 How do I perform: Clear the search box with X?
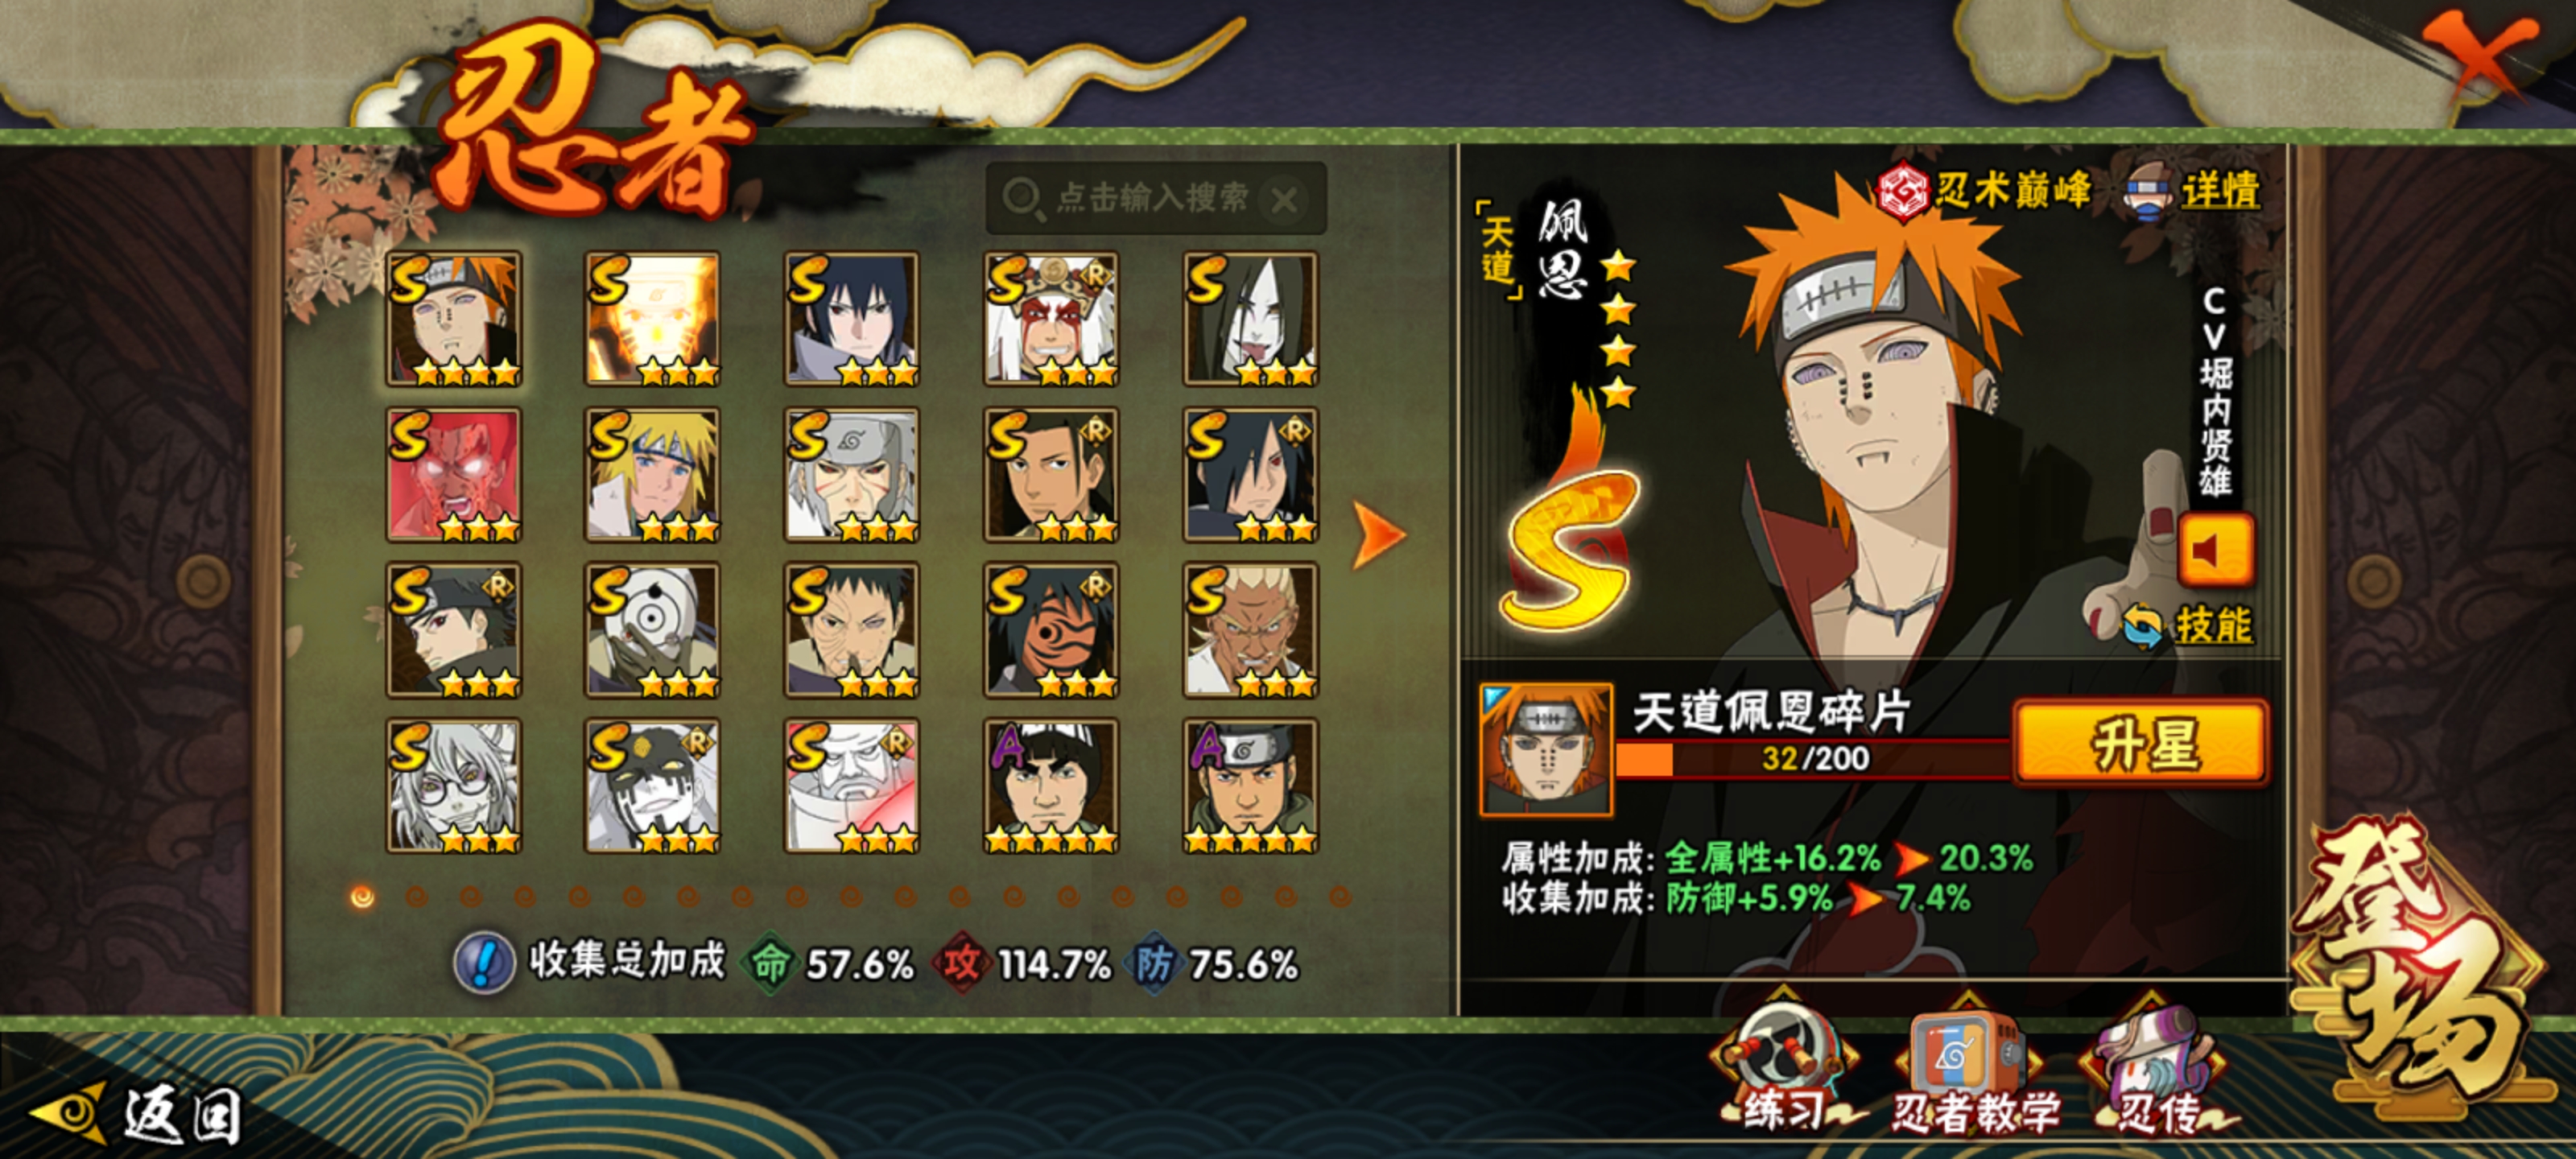coord(1284,200)
